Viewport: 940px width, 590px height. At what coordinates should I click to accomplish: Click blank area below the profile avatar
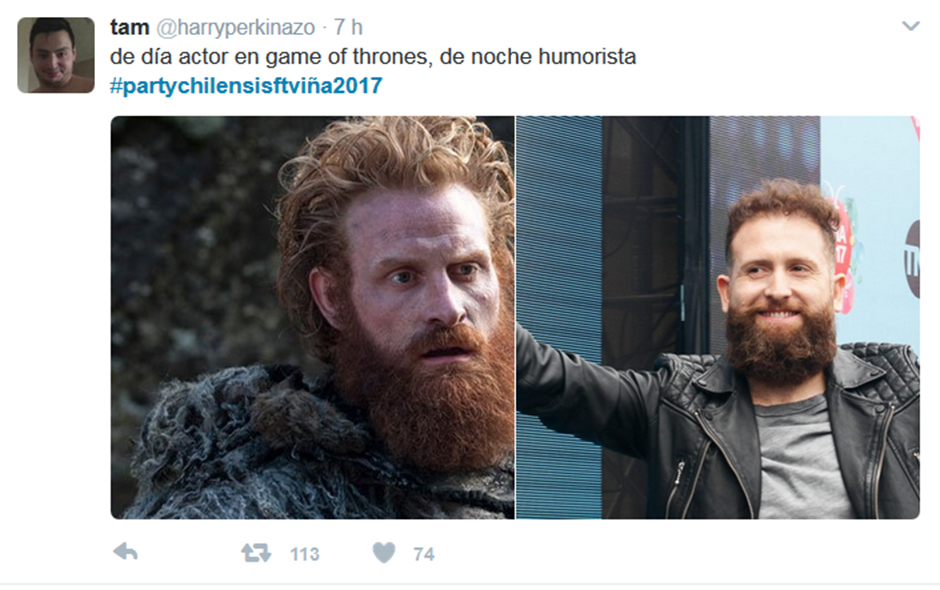click(x=56, y=300)
